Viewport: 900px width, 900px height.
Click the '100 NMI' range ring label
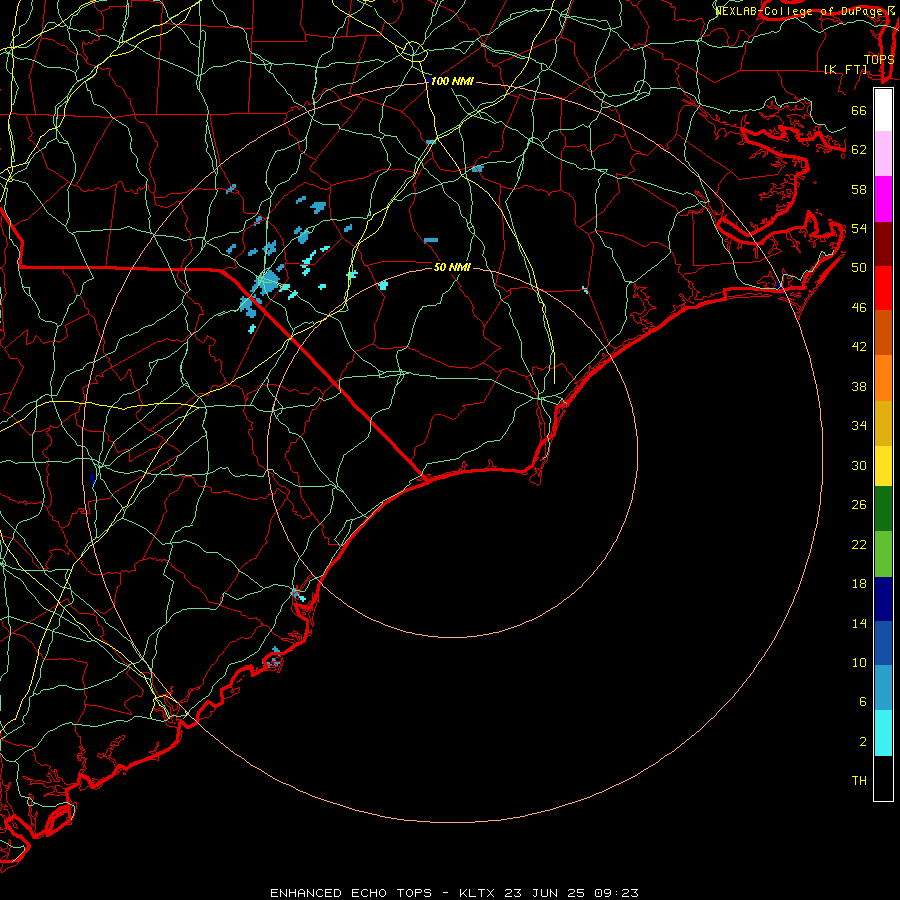(x=452, y=82)
